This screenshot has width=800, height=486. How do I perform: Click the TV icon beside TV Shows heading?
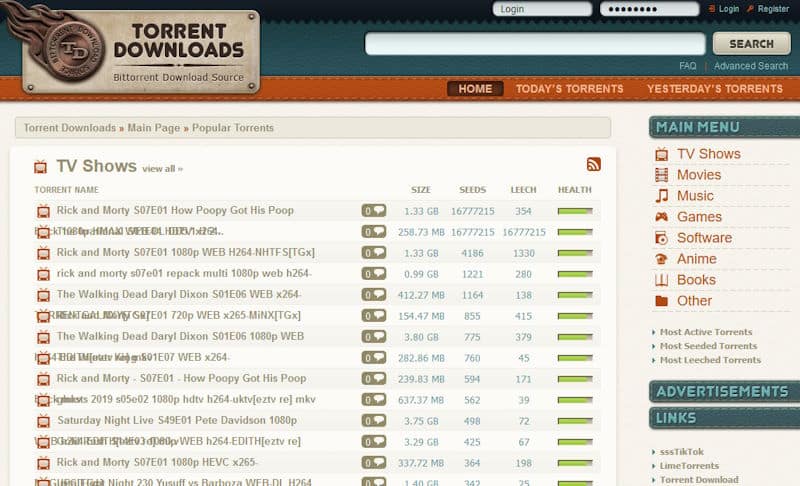pos(40,167)
